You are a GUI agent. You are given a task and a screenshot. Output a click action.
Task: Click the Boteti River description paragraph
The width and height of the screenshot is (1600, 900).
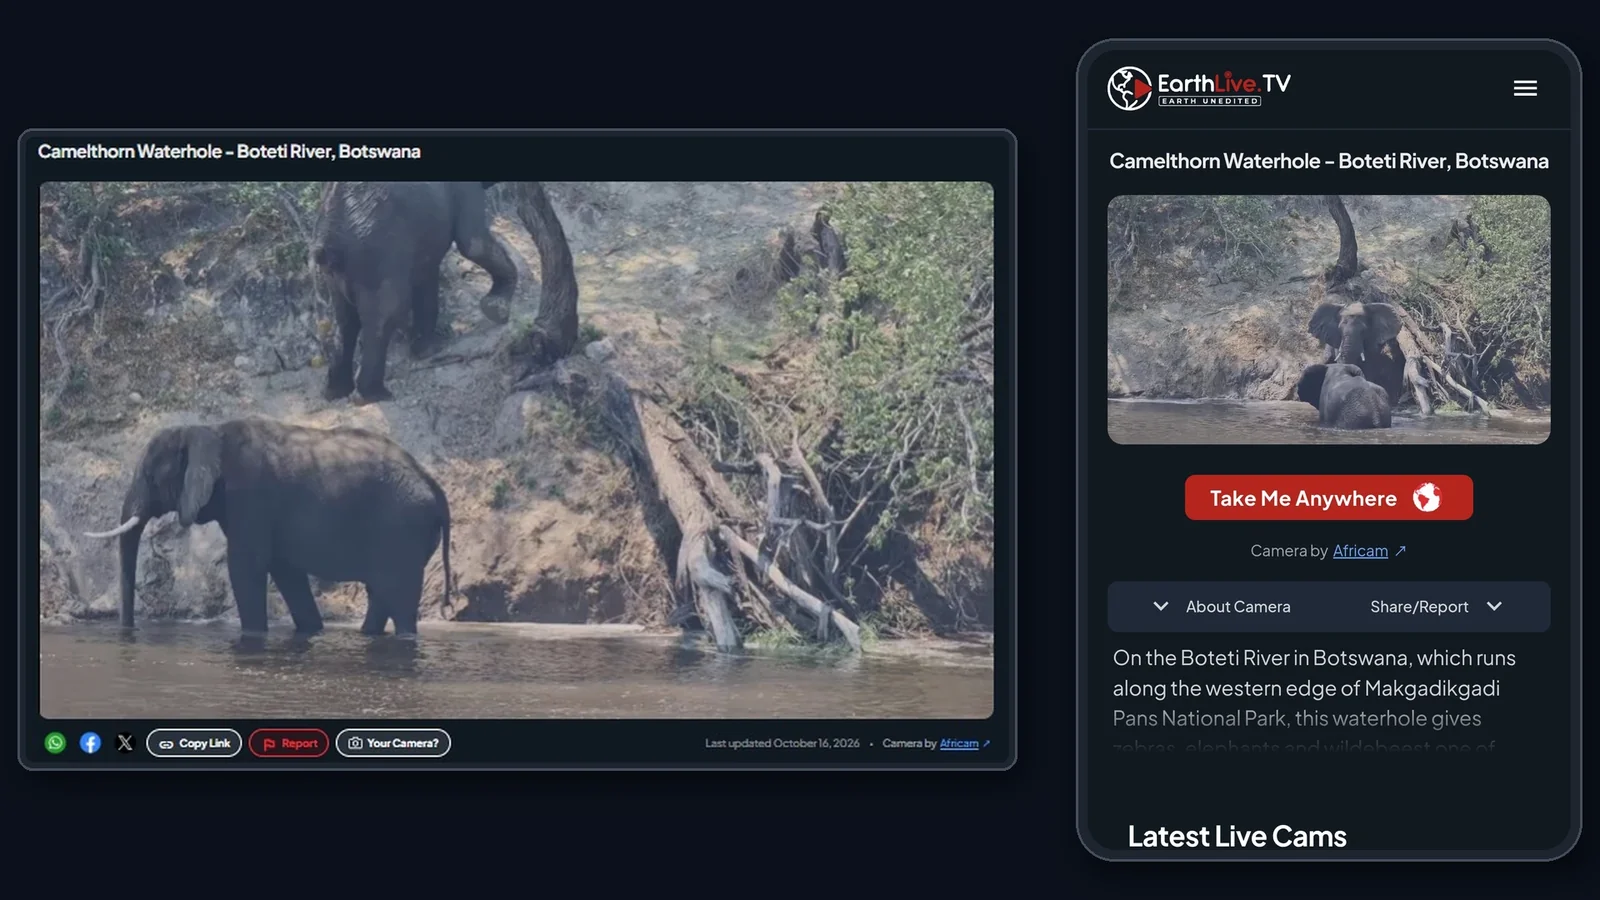[1314, 702]
